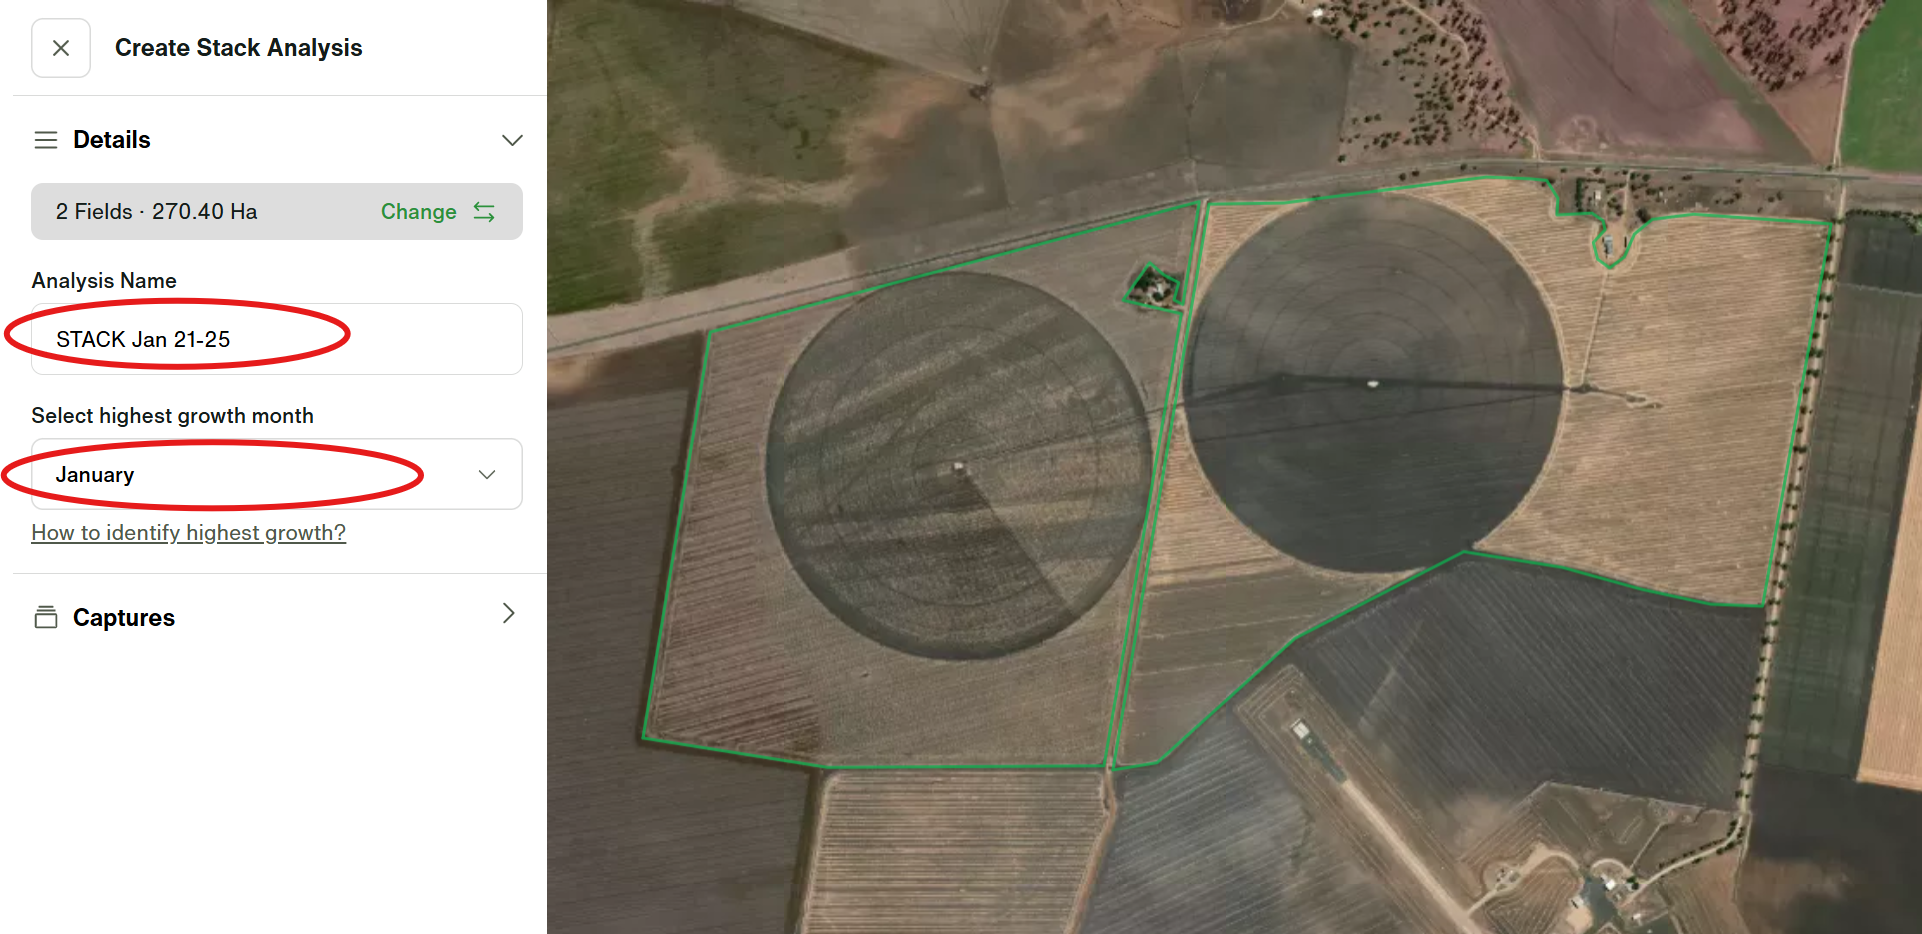Click the Details hamburger list icon
The image size is (1922, 934).
46,140
